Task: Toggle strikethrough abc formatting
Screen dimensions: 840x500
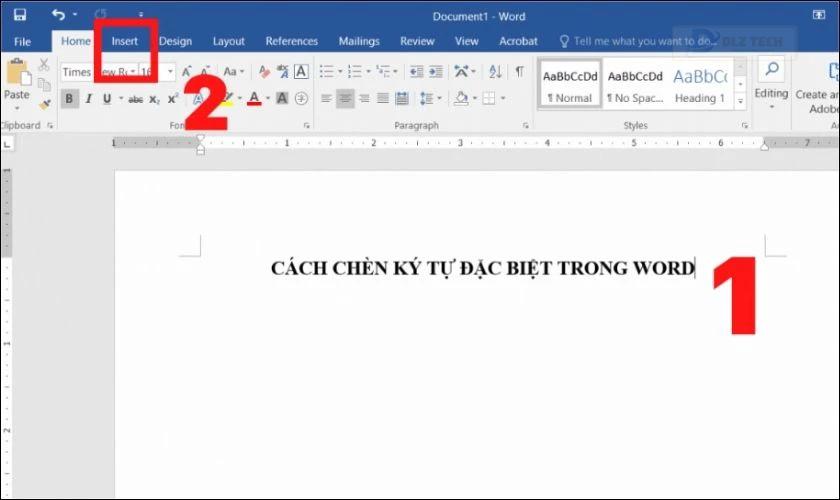Action: tap(136, 99)
